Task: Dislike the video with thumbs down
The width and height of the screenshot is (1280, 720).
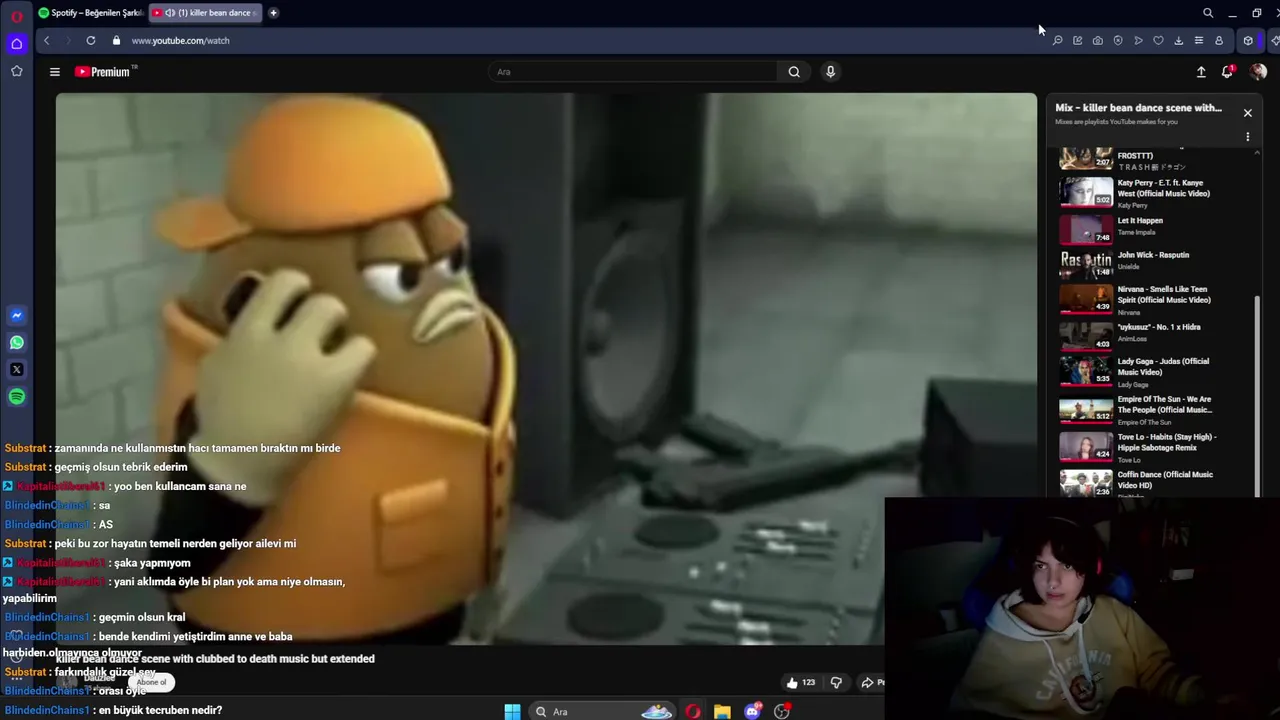Action: pyautogui.click(x=836, y=683)
